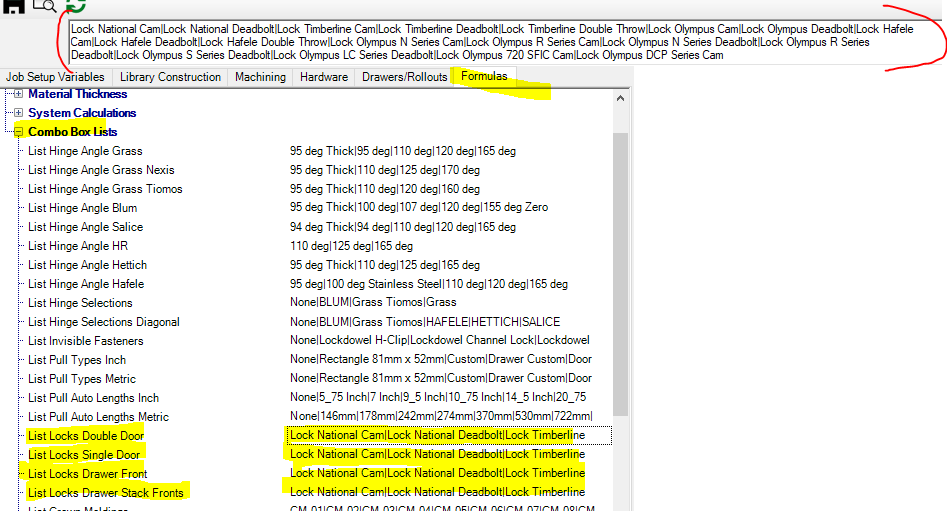Image resolution: width=947 pixels, height=511 pixels.
Task: Click value '95 deg Thick|110 deg|125 deg|170 deg'
Action: 385,170
